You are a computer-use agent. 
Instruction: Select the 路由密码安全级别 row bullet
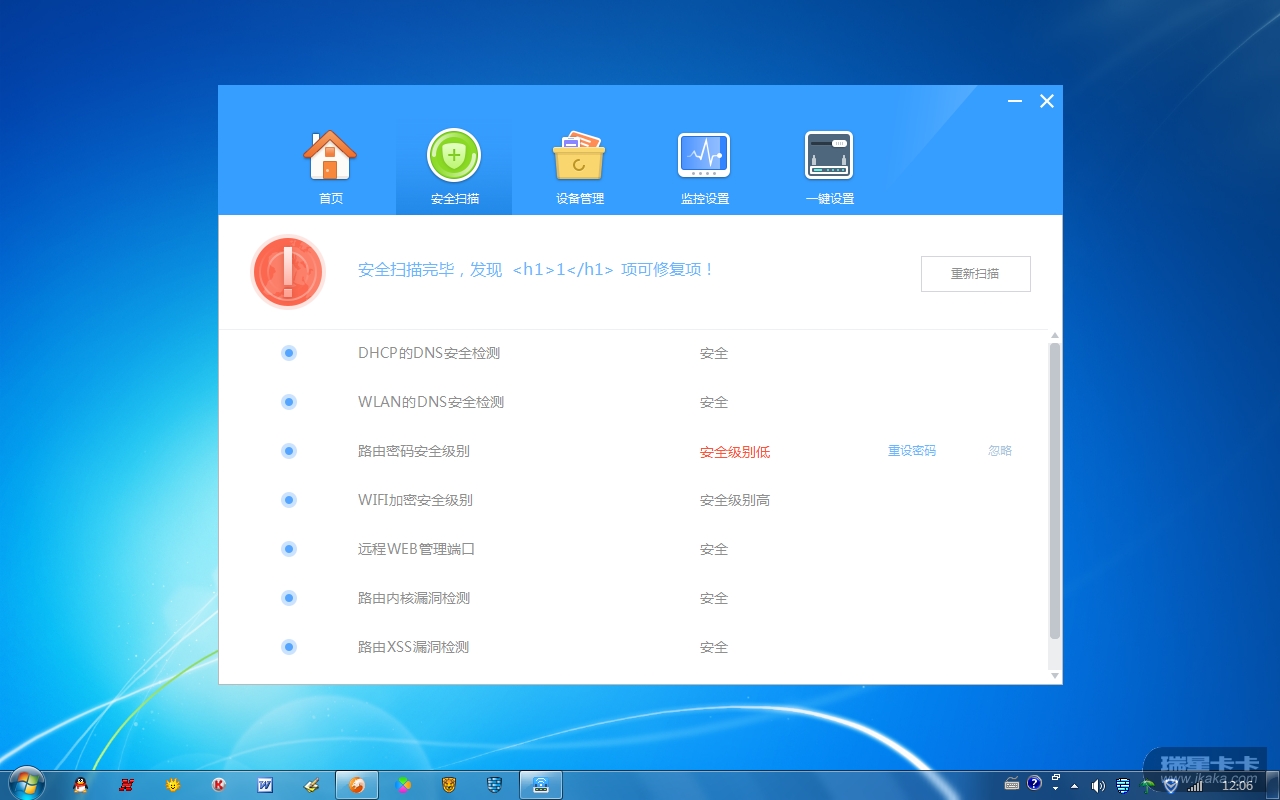pyautogui.click(x=289, y=451)
